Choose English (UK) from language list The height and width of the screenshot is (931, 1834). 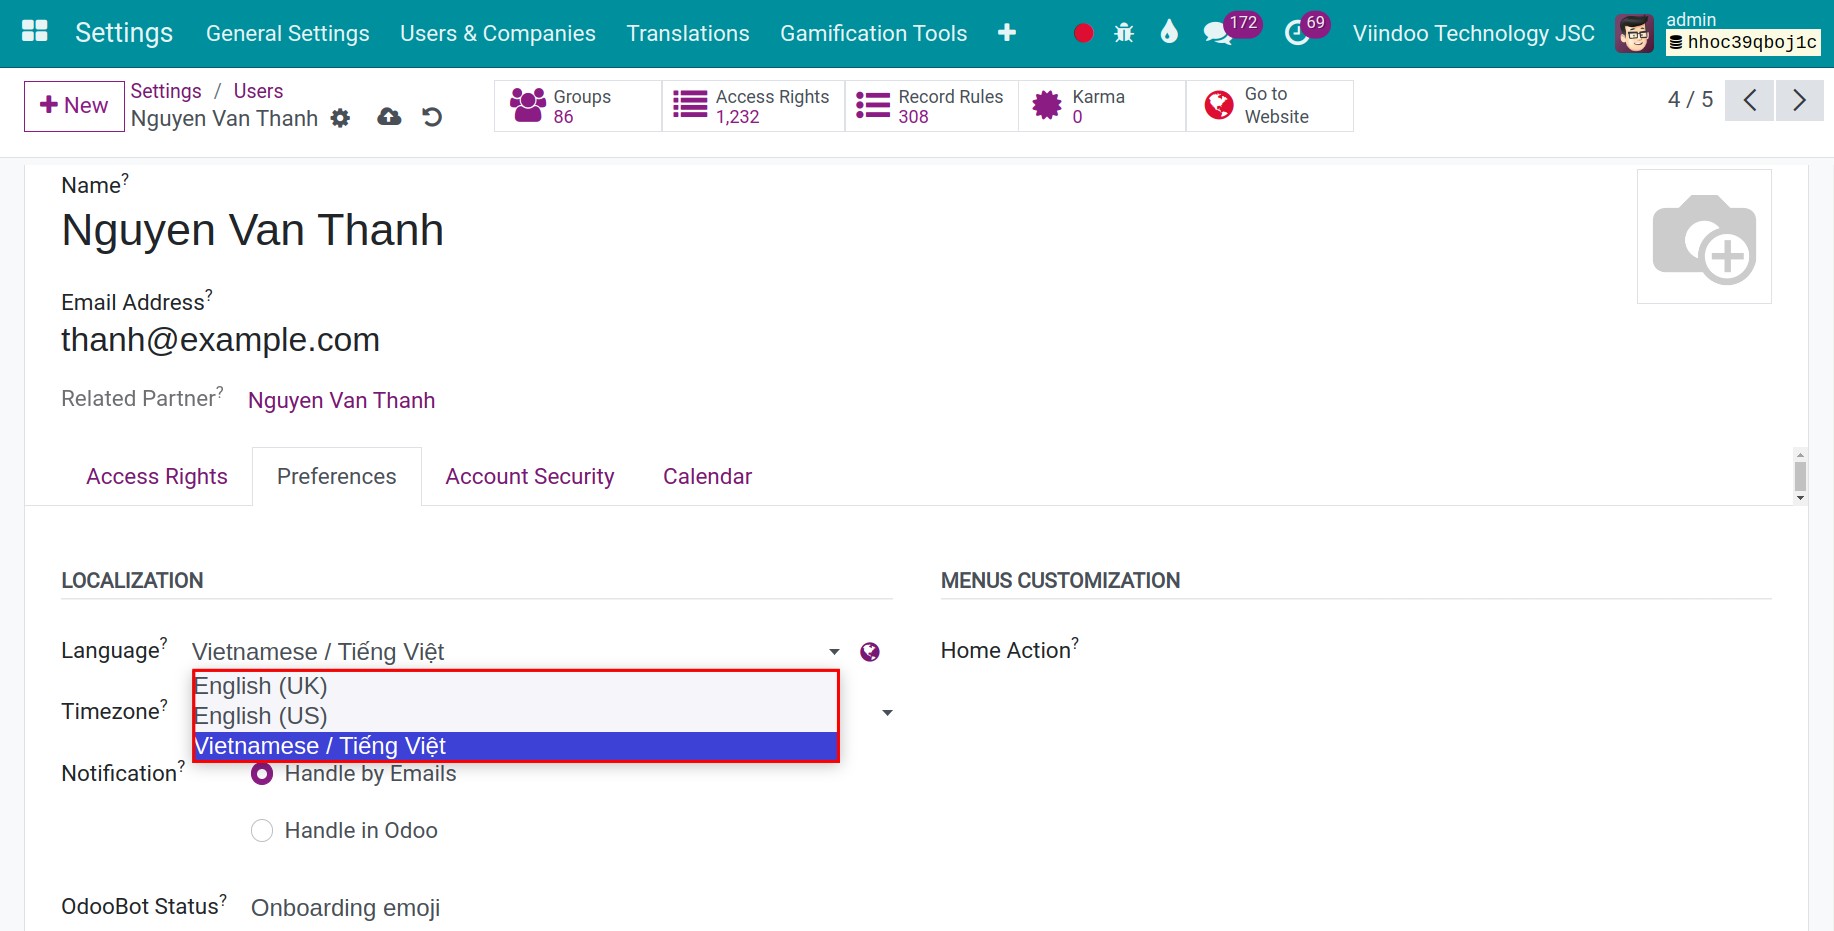point(515,686)
